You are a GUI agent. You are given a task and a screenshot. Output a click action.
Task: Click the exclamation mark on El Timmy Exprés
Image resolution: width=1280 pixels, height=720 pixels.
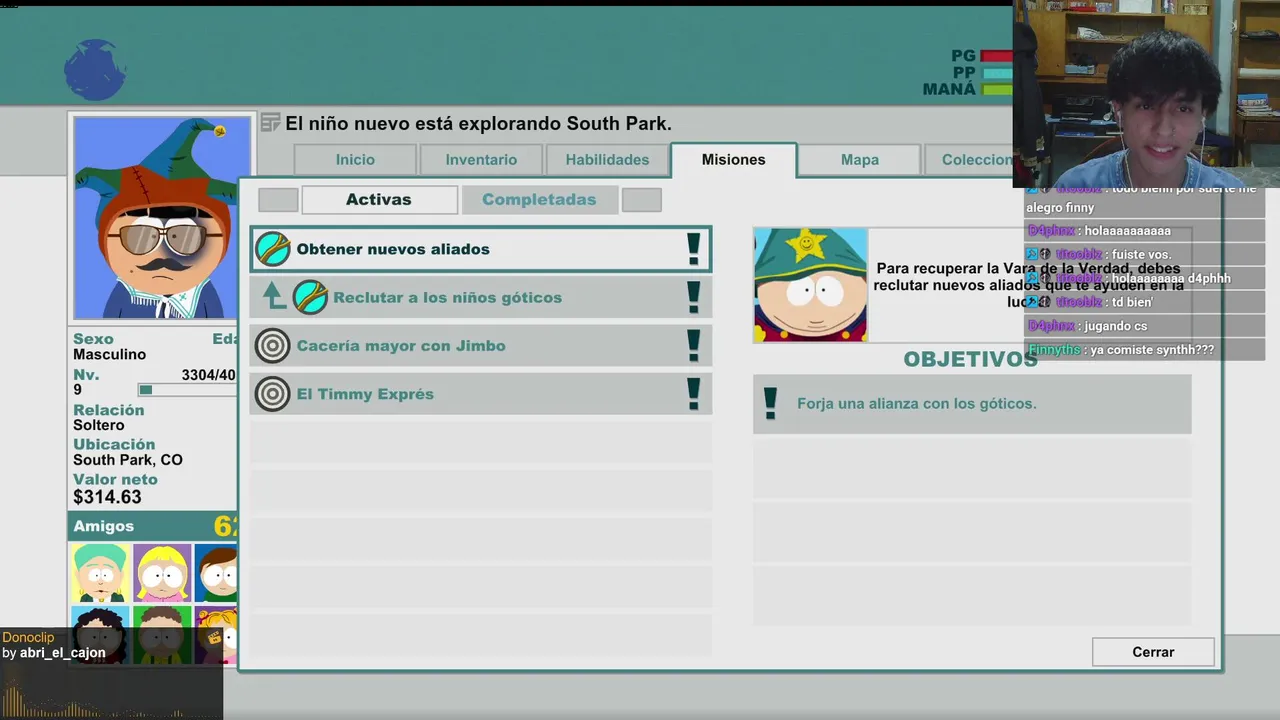[693, 393]
